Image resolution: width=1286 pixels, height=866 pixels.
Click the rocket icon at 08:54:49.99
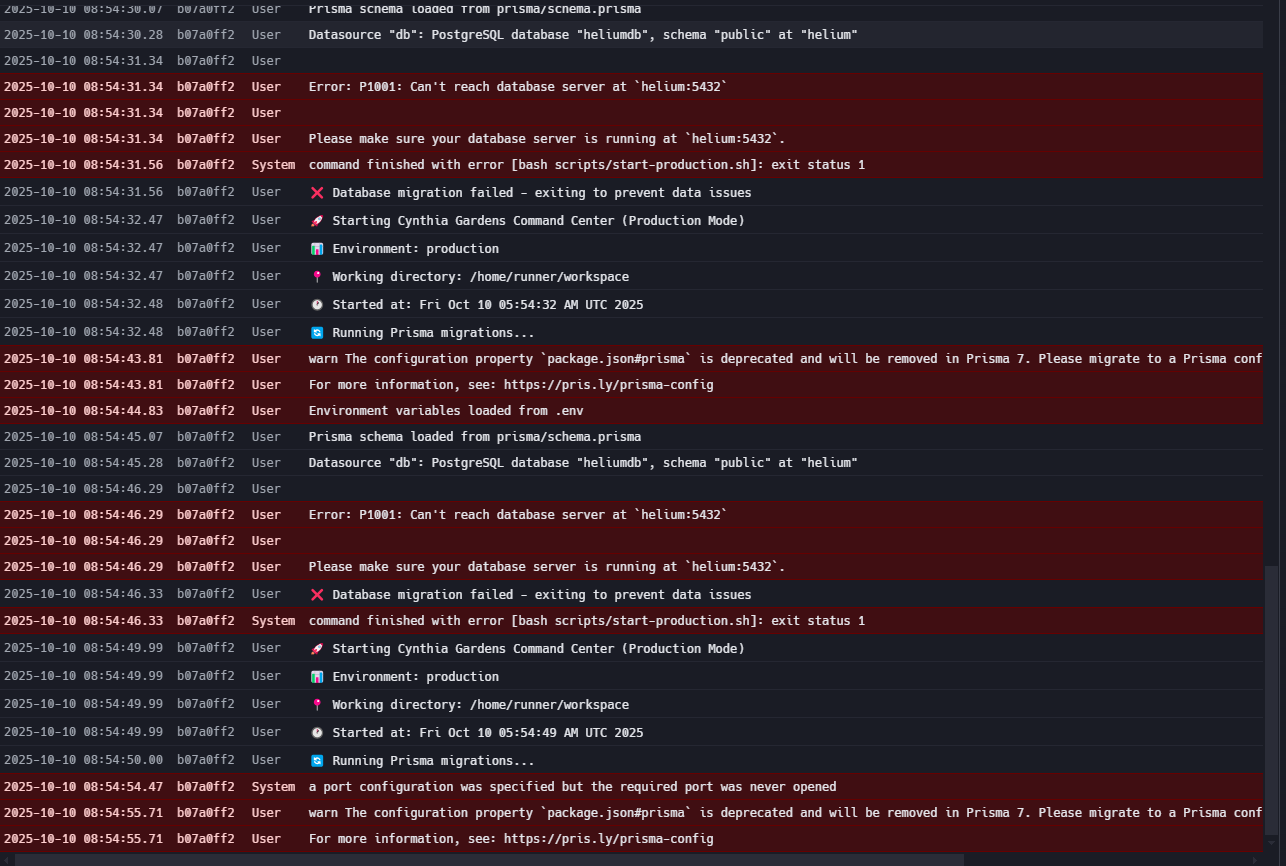[317, 649]
